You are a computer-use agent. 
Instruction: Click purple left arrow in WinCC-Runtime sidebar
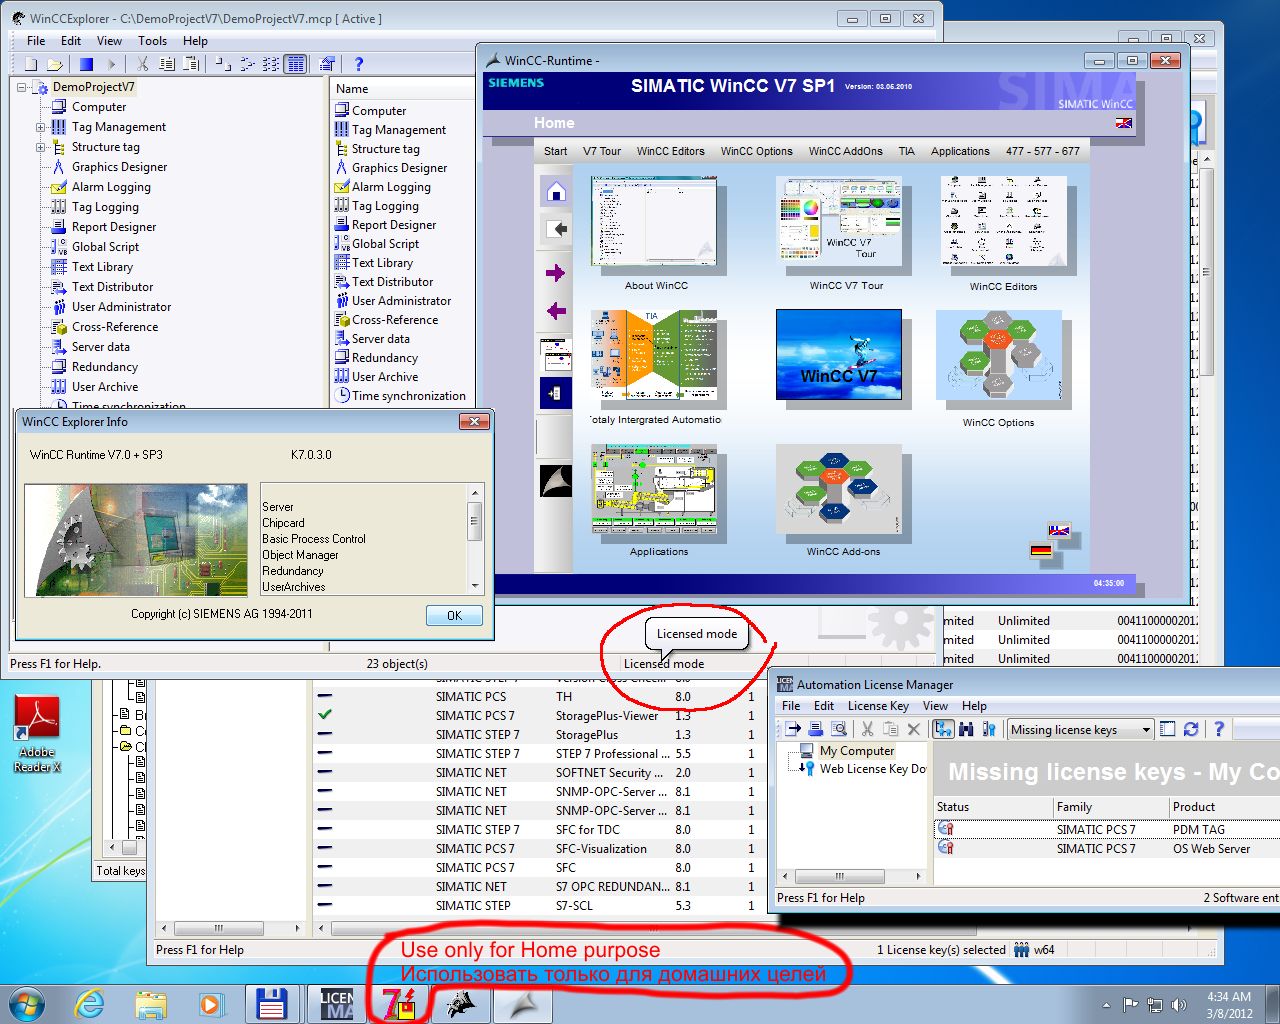(x=556, y=311)
